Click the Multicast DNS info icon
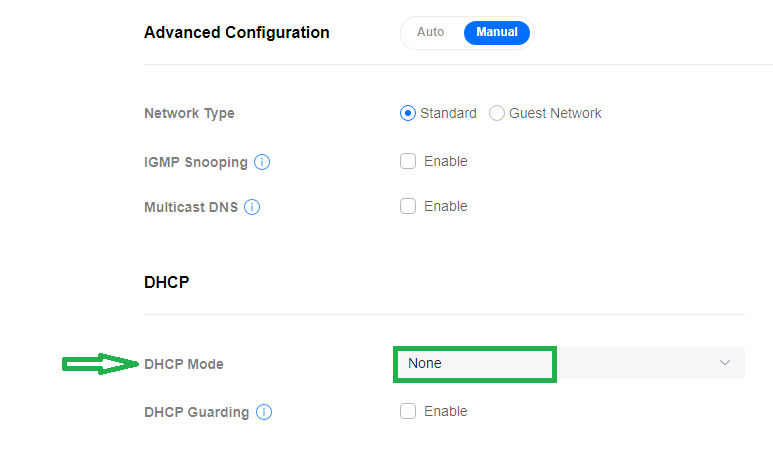 pos(252,207)
